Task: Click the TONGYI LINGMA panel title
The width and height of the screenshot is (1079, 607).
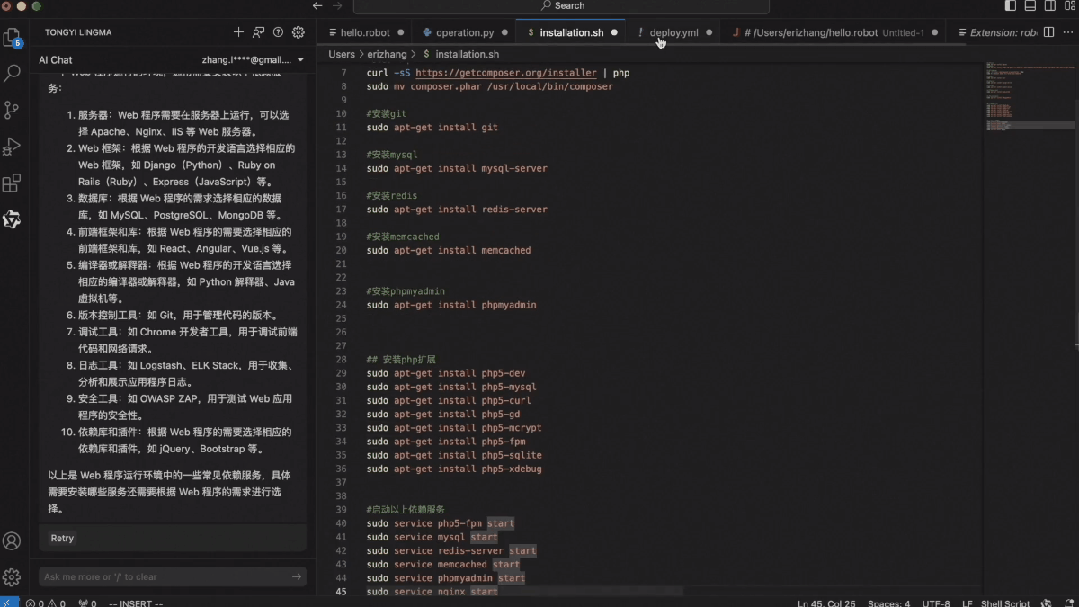Action: click(x=78, y=32)
